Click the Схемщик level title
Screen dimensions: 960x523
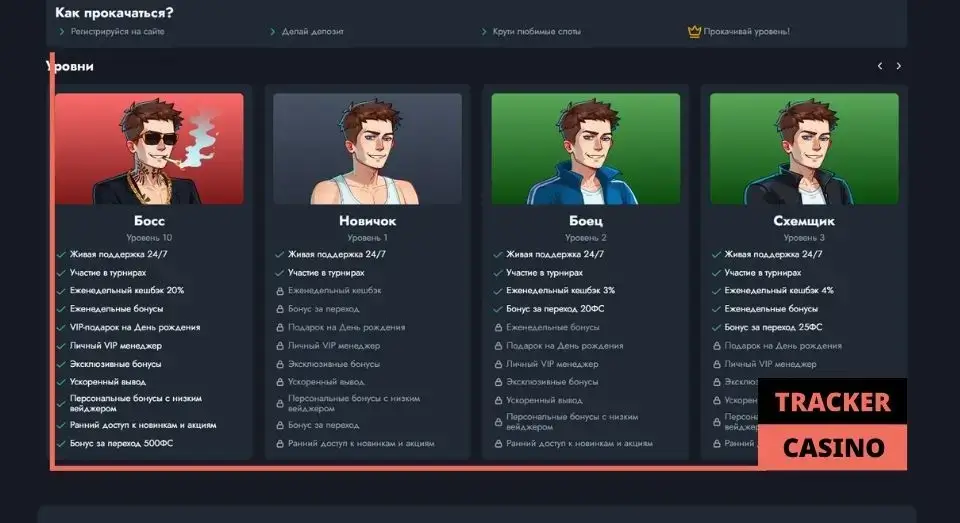tap(804, 221)
